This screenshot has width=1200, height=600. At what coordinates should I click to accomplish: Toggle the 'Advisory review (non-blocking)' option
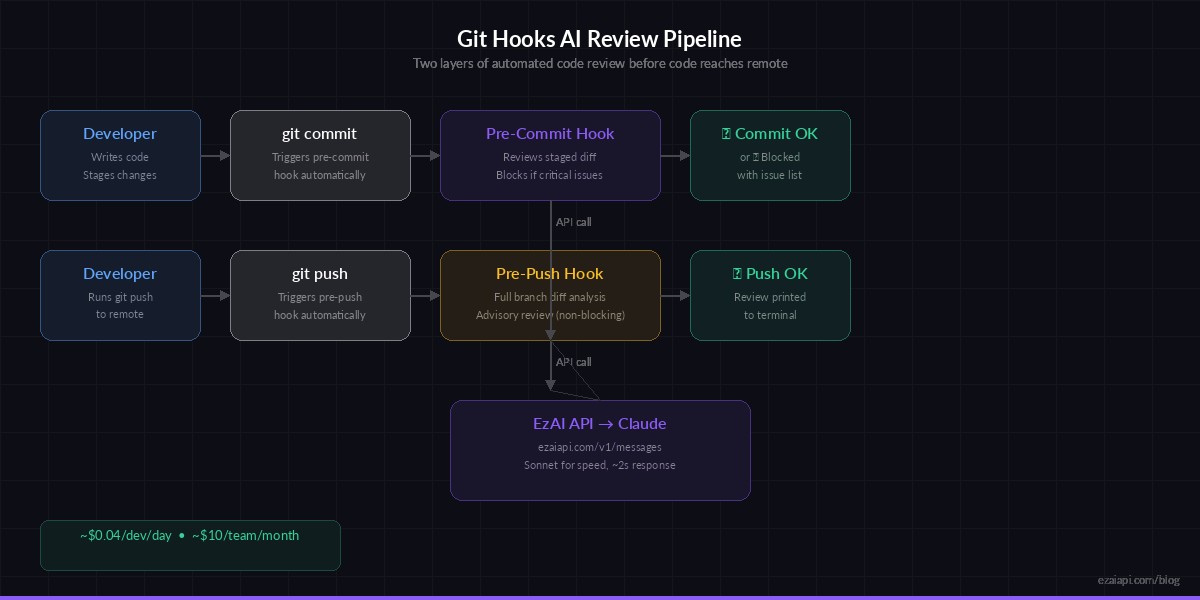(x=550, y=315)
